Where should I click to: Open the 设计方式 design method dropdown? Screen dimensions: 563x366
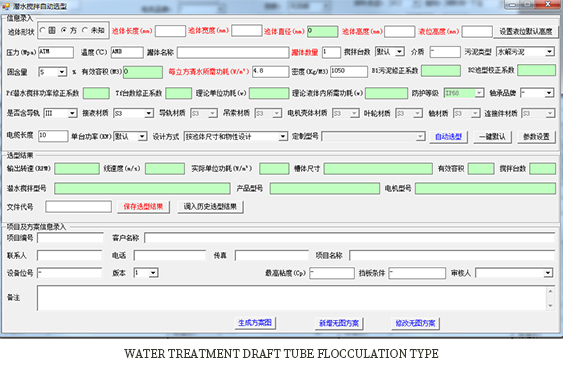tap(236, 136)
